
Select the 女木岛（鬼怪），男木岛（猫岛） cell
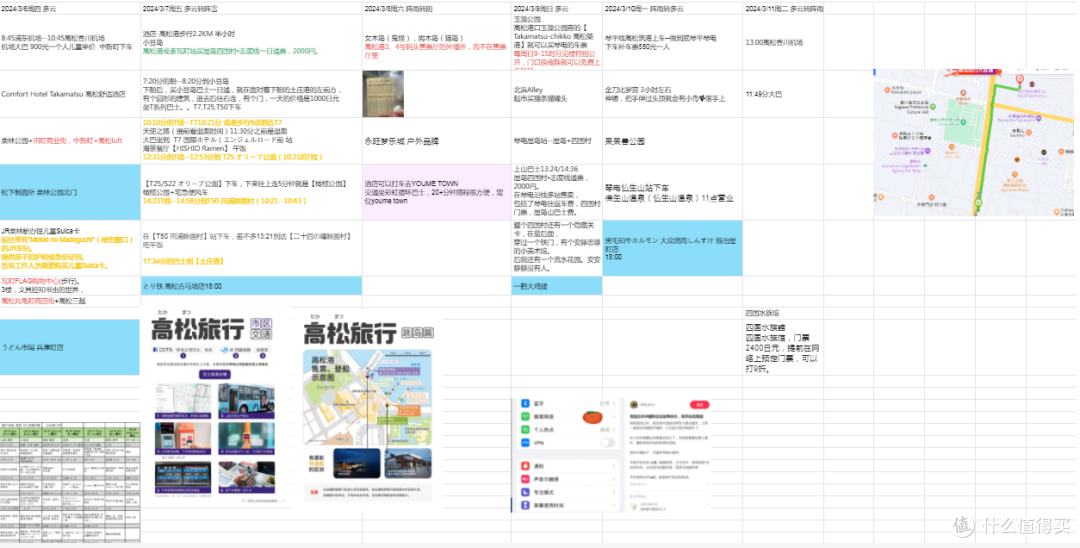(x=437, y=42)
